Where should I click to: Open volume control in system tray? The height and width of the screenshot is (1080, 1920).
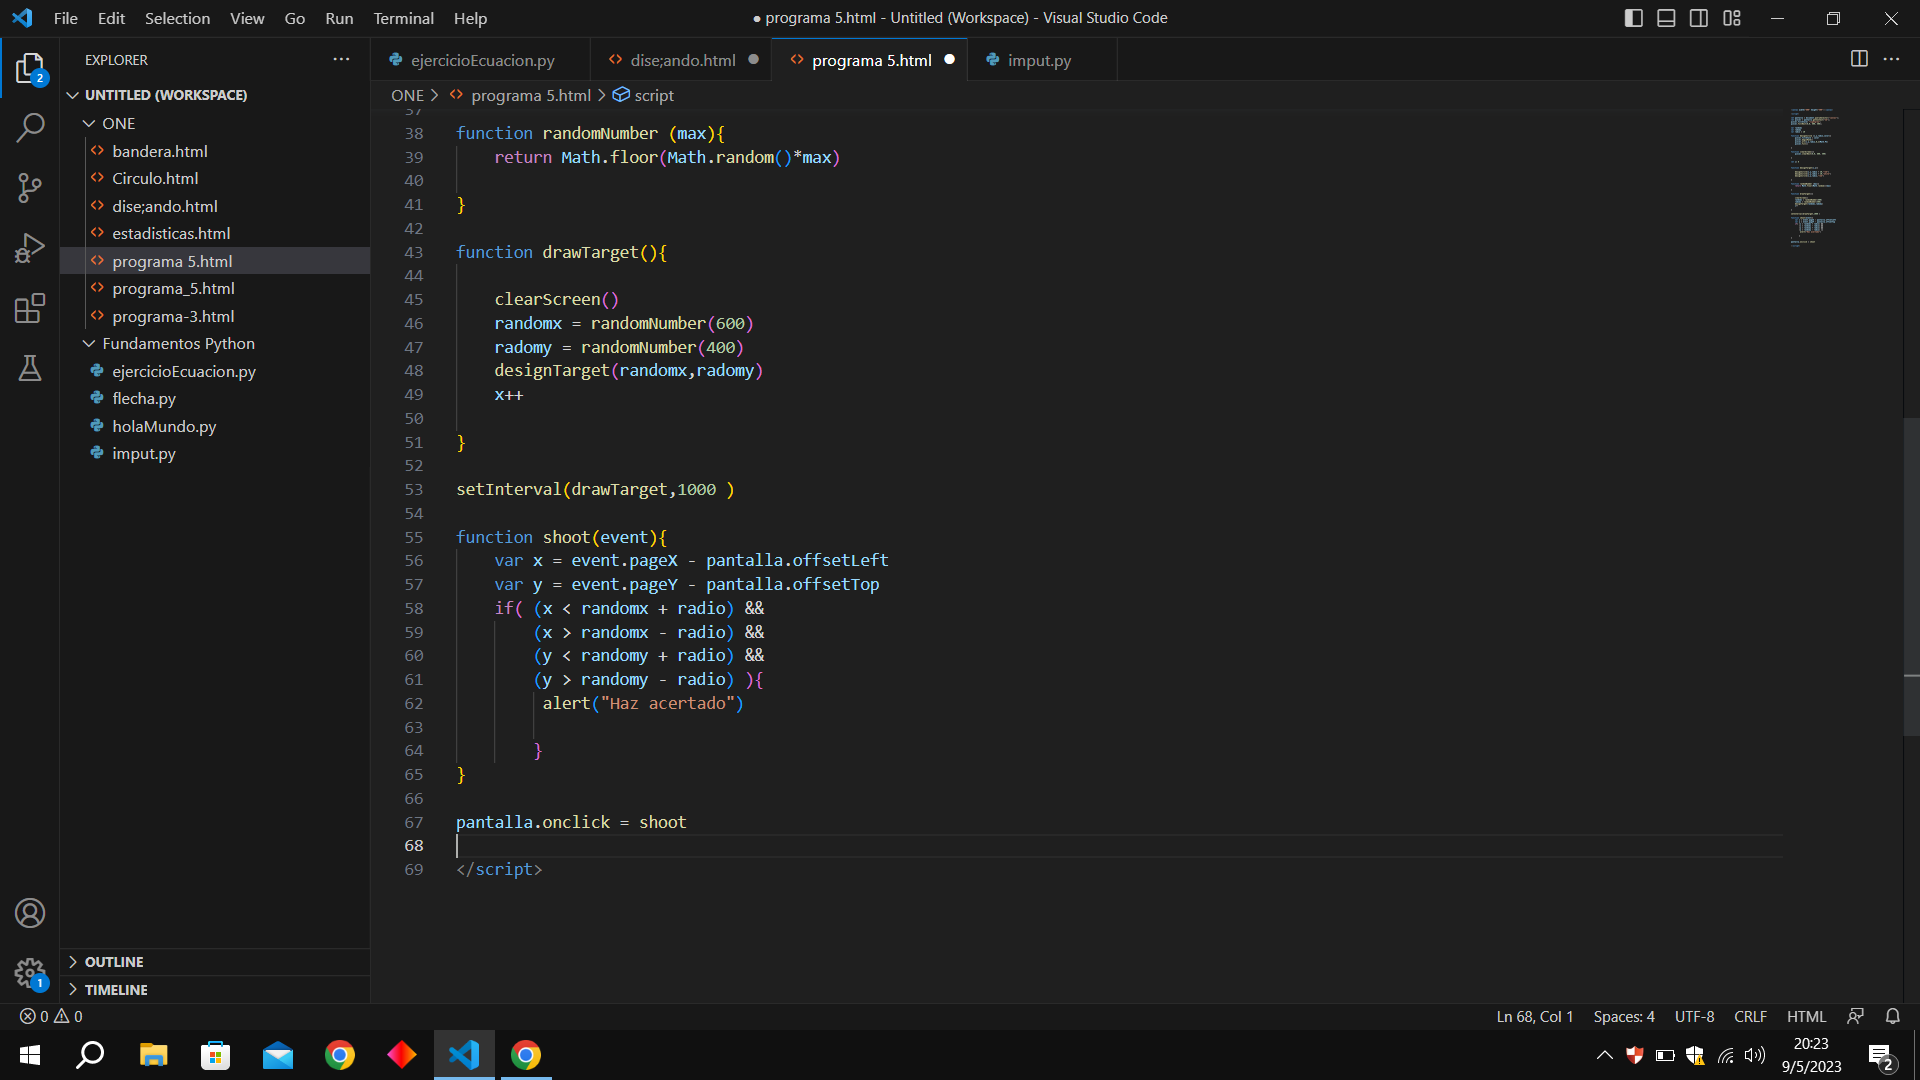(1755, 1055)
